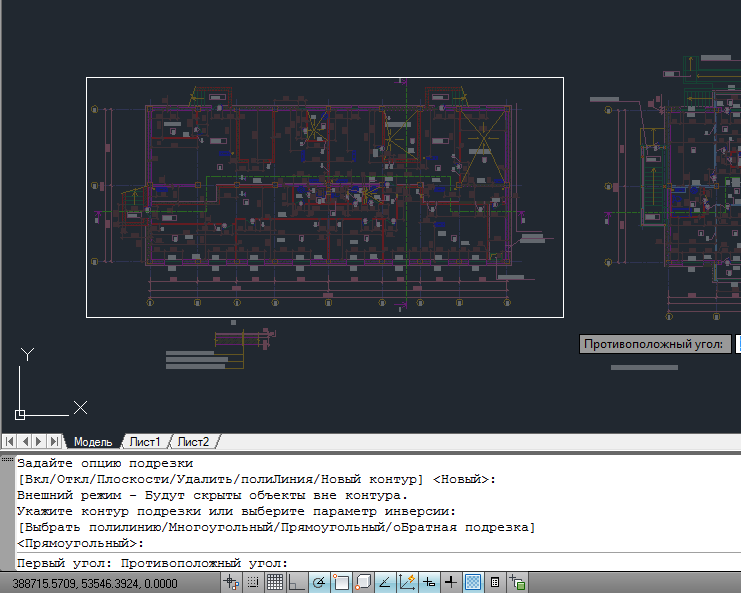The height and width of the screenshot is (593, 741).
Task: Toggle Show/Hide Lineweight in status bar
Action: click(x=451, y=582)
